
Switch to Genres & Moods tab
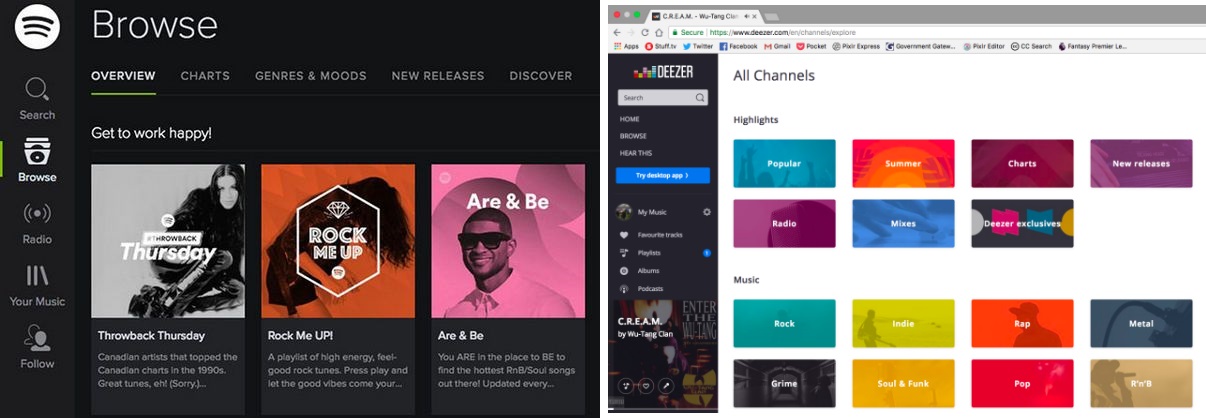(310, 76)
